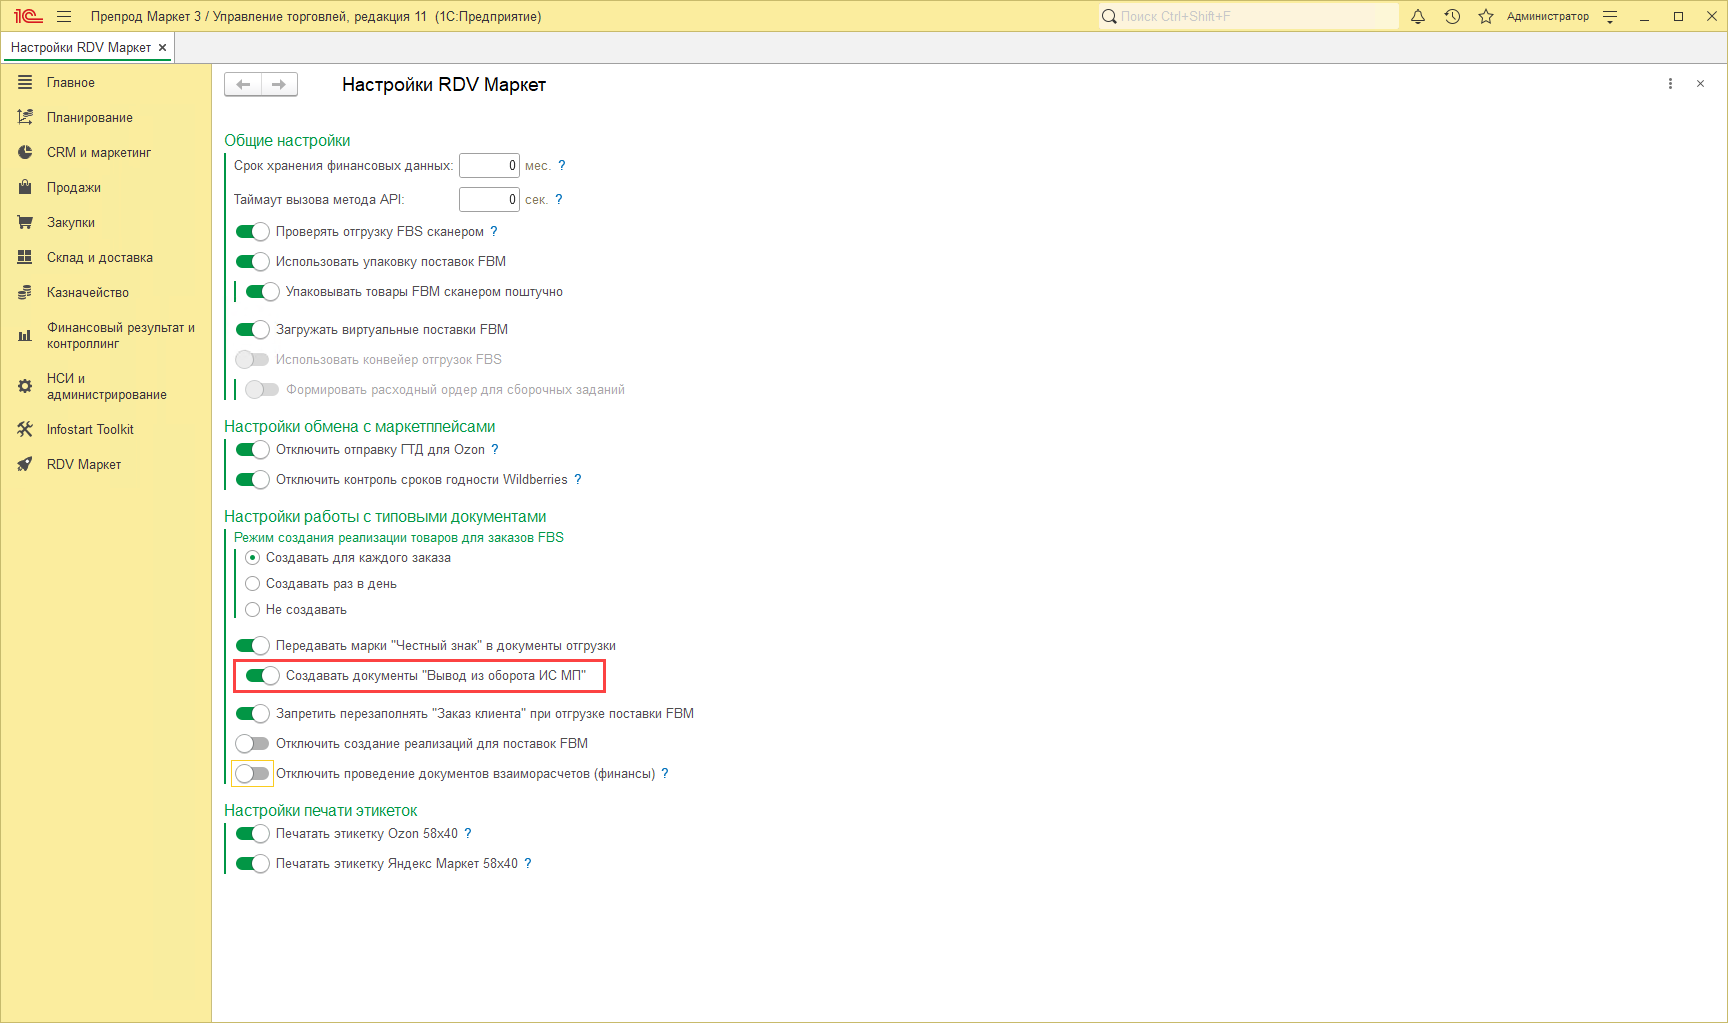The width and height of the screenshot is (1728, 1023).
Task: Click the Главное sidebar icon
Action: 25,82
